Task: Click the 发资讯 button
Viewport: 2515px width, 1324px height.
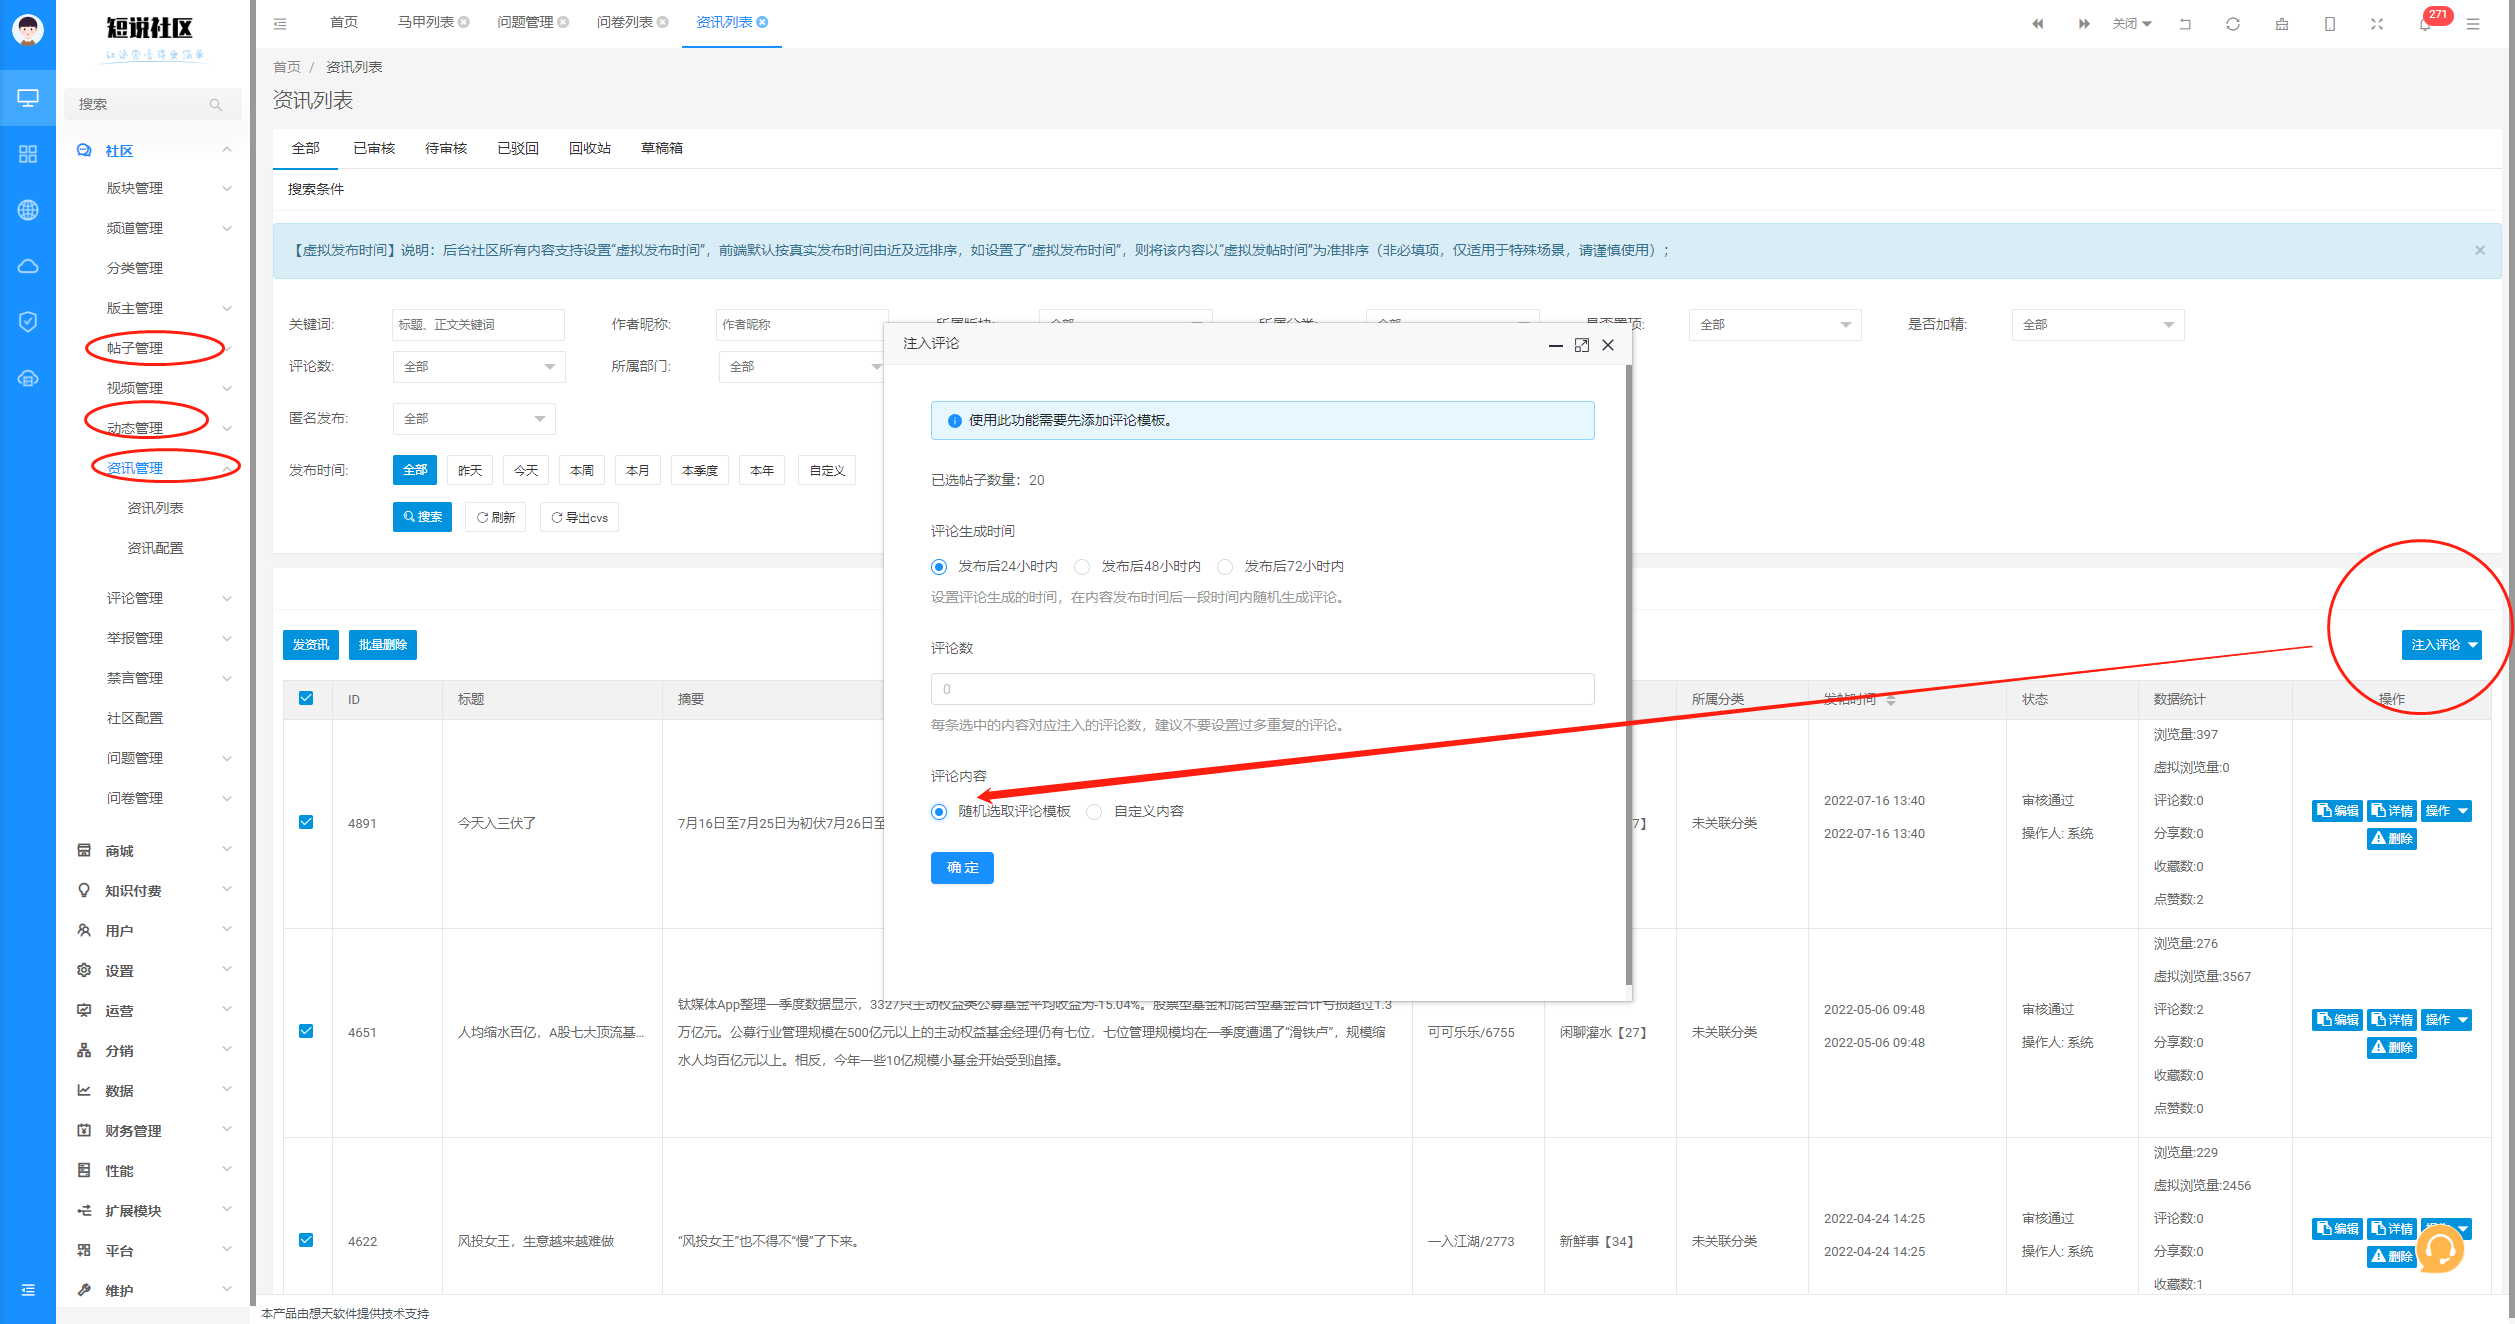Action: [x=311, y=645]
